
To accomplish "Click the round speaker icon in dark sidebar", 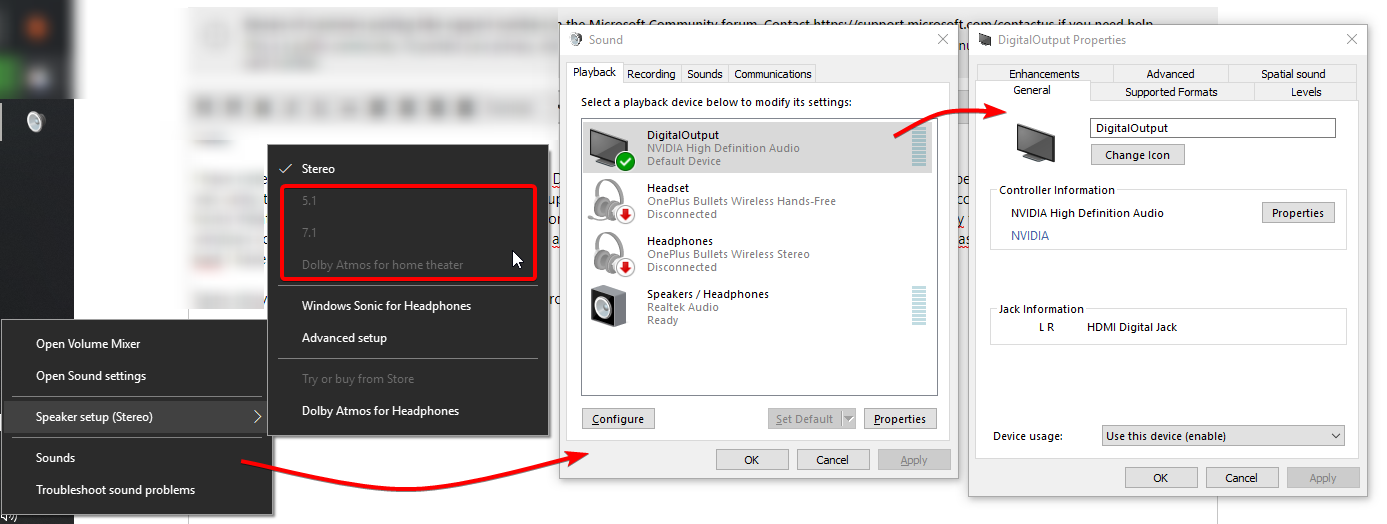I will (36, 122).
